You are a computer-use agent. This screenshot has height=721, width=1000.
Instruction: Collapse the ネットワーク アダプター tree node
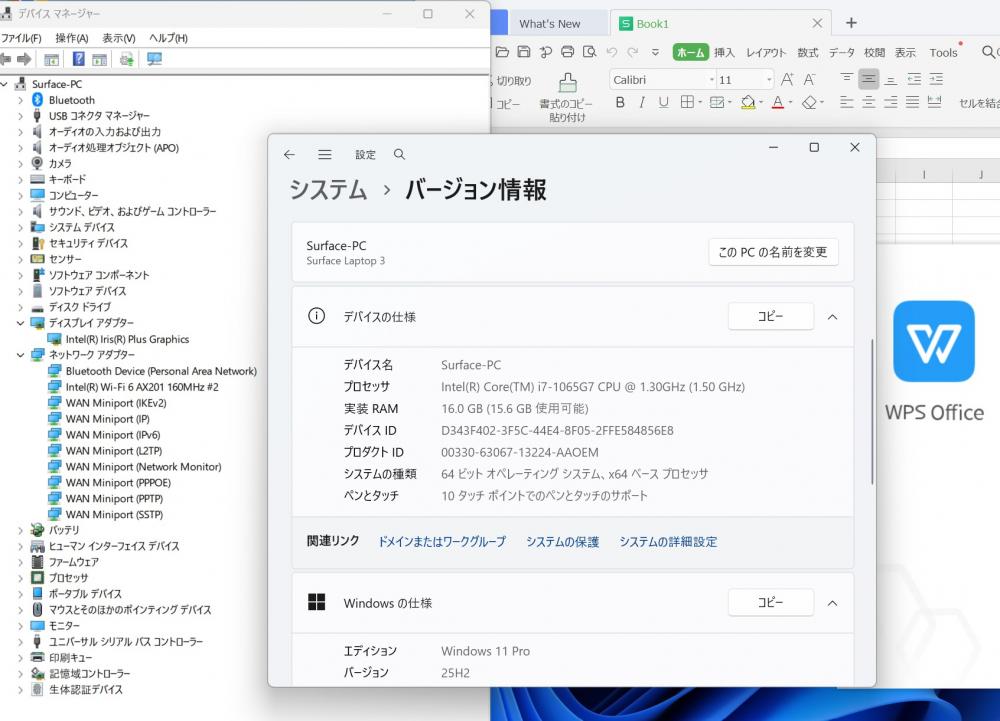20,355
